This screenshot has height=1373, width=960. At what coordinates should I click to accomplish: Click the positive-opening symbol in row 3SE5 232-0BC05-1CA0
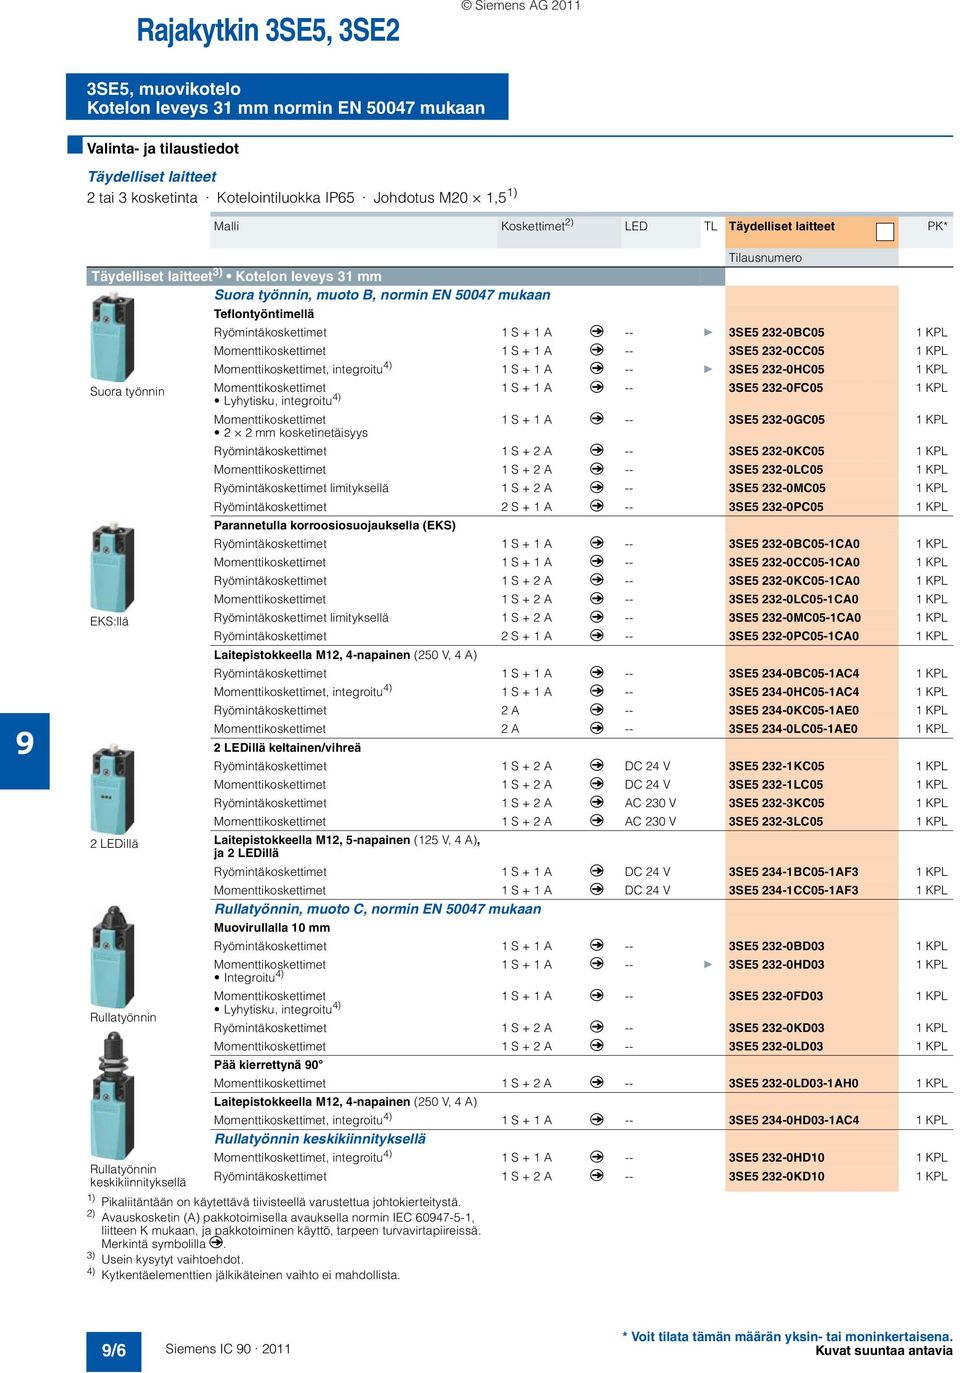click(597, 543)
